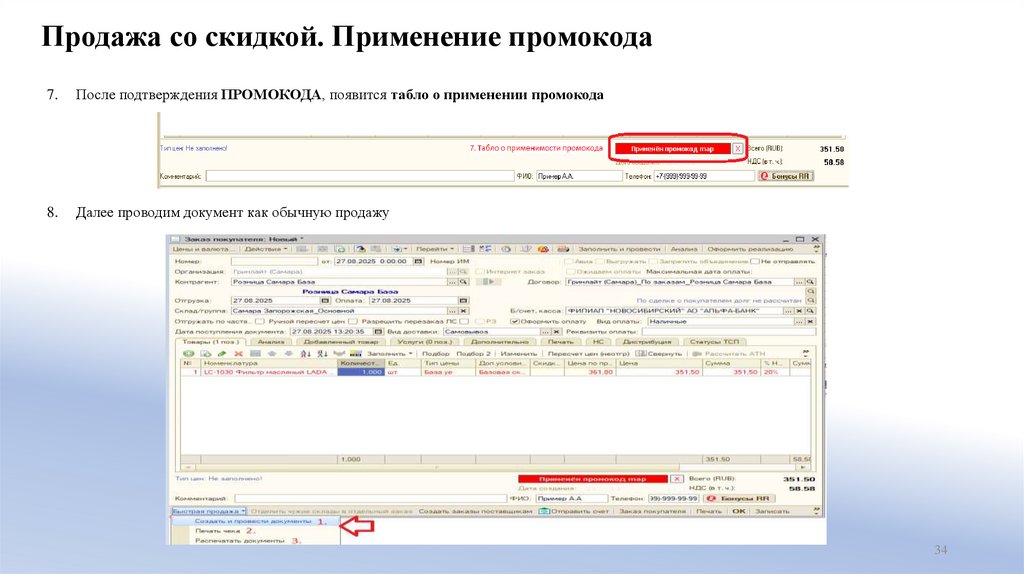Switch to the Дополнительно tab
Image resolution: width=1024 pixels, height=574 pixels.
[500, 342]
